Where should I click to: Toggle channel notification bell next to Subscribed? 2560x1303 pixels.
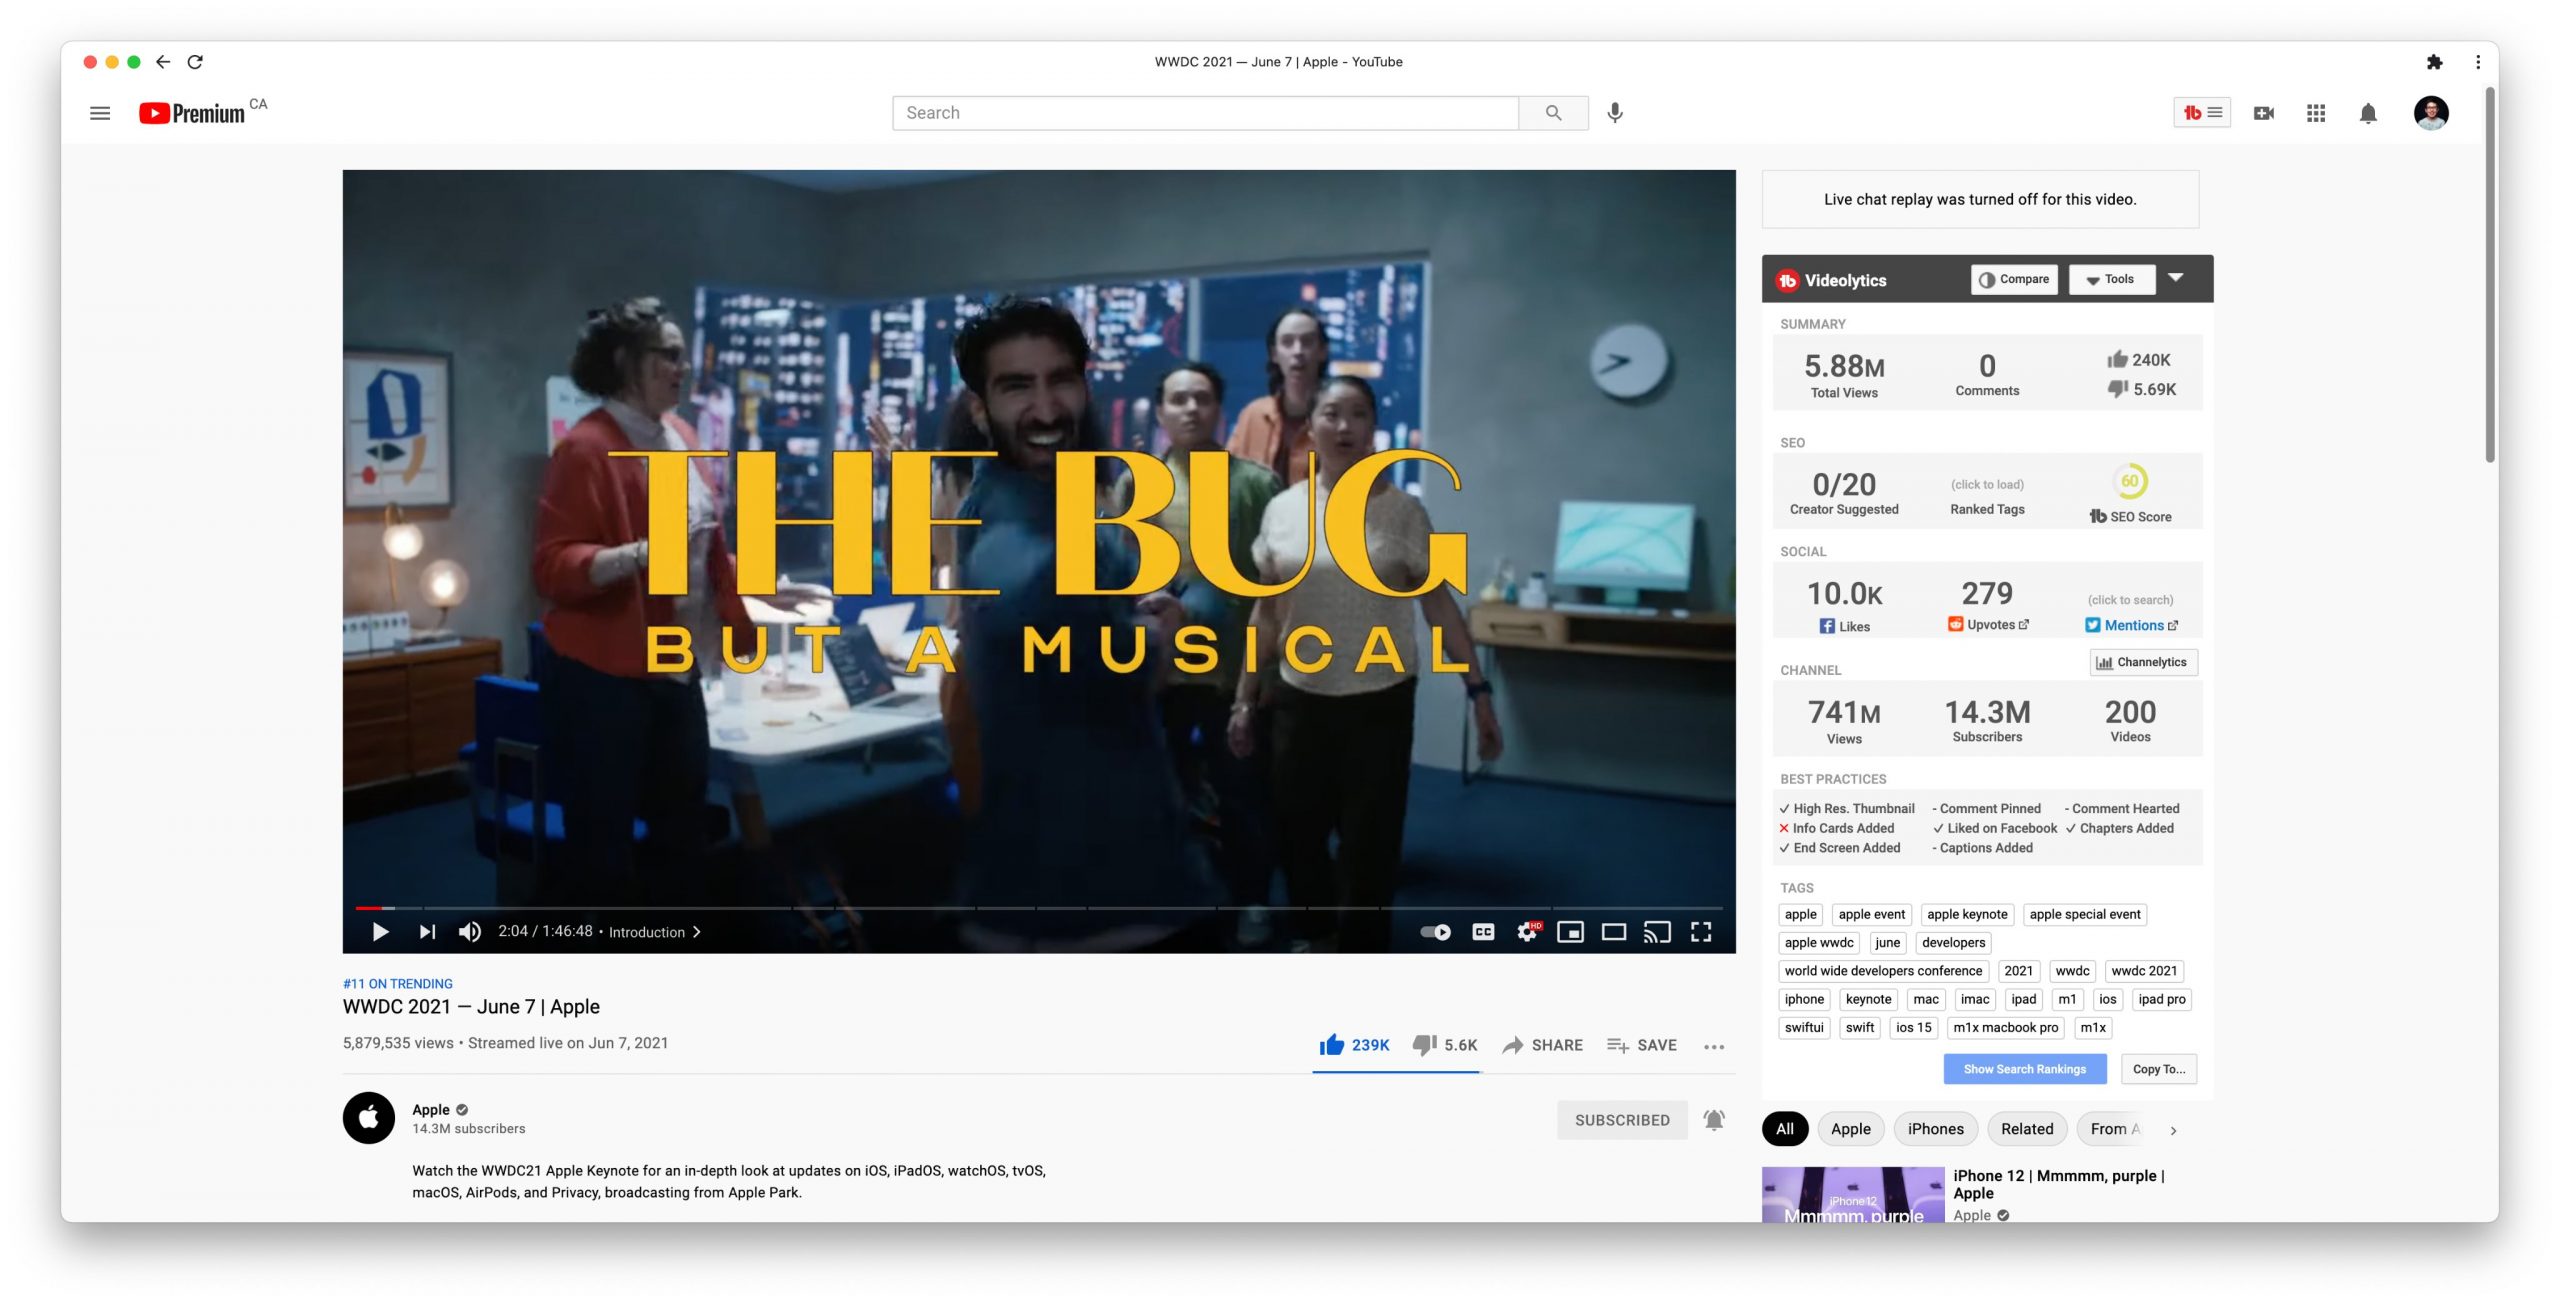(x=1714, y=1120)
